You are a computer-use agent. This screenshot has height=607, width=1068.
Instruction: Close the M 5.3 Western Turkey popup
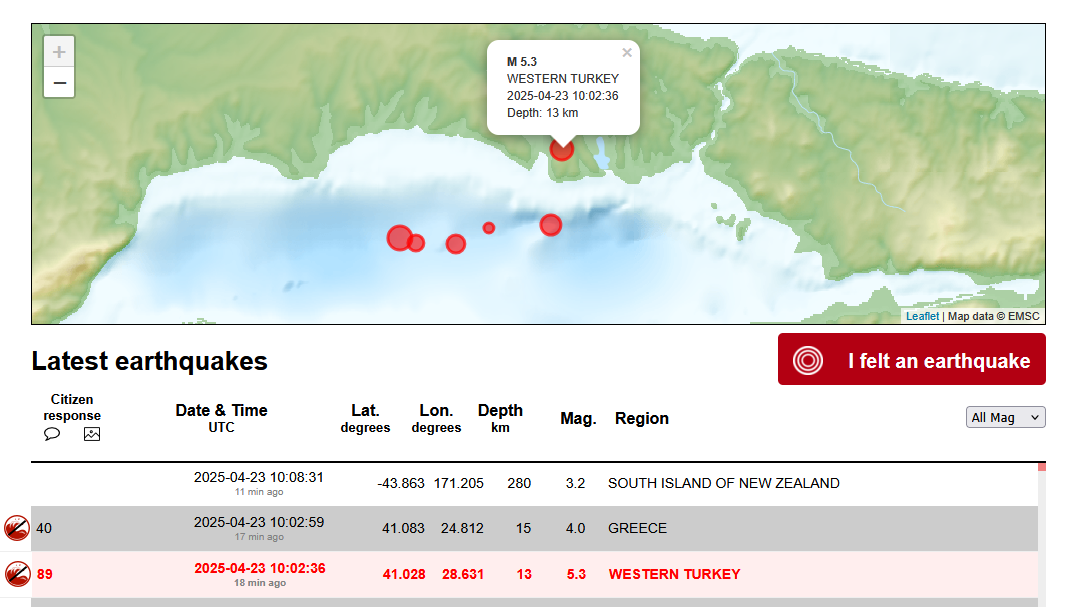click(627, 53)
